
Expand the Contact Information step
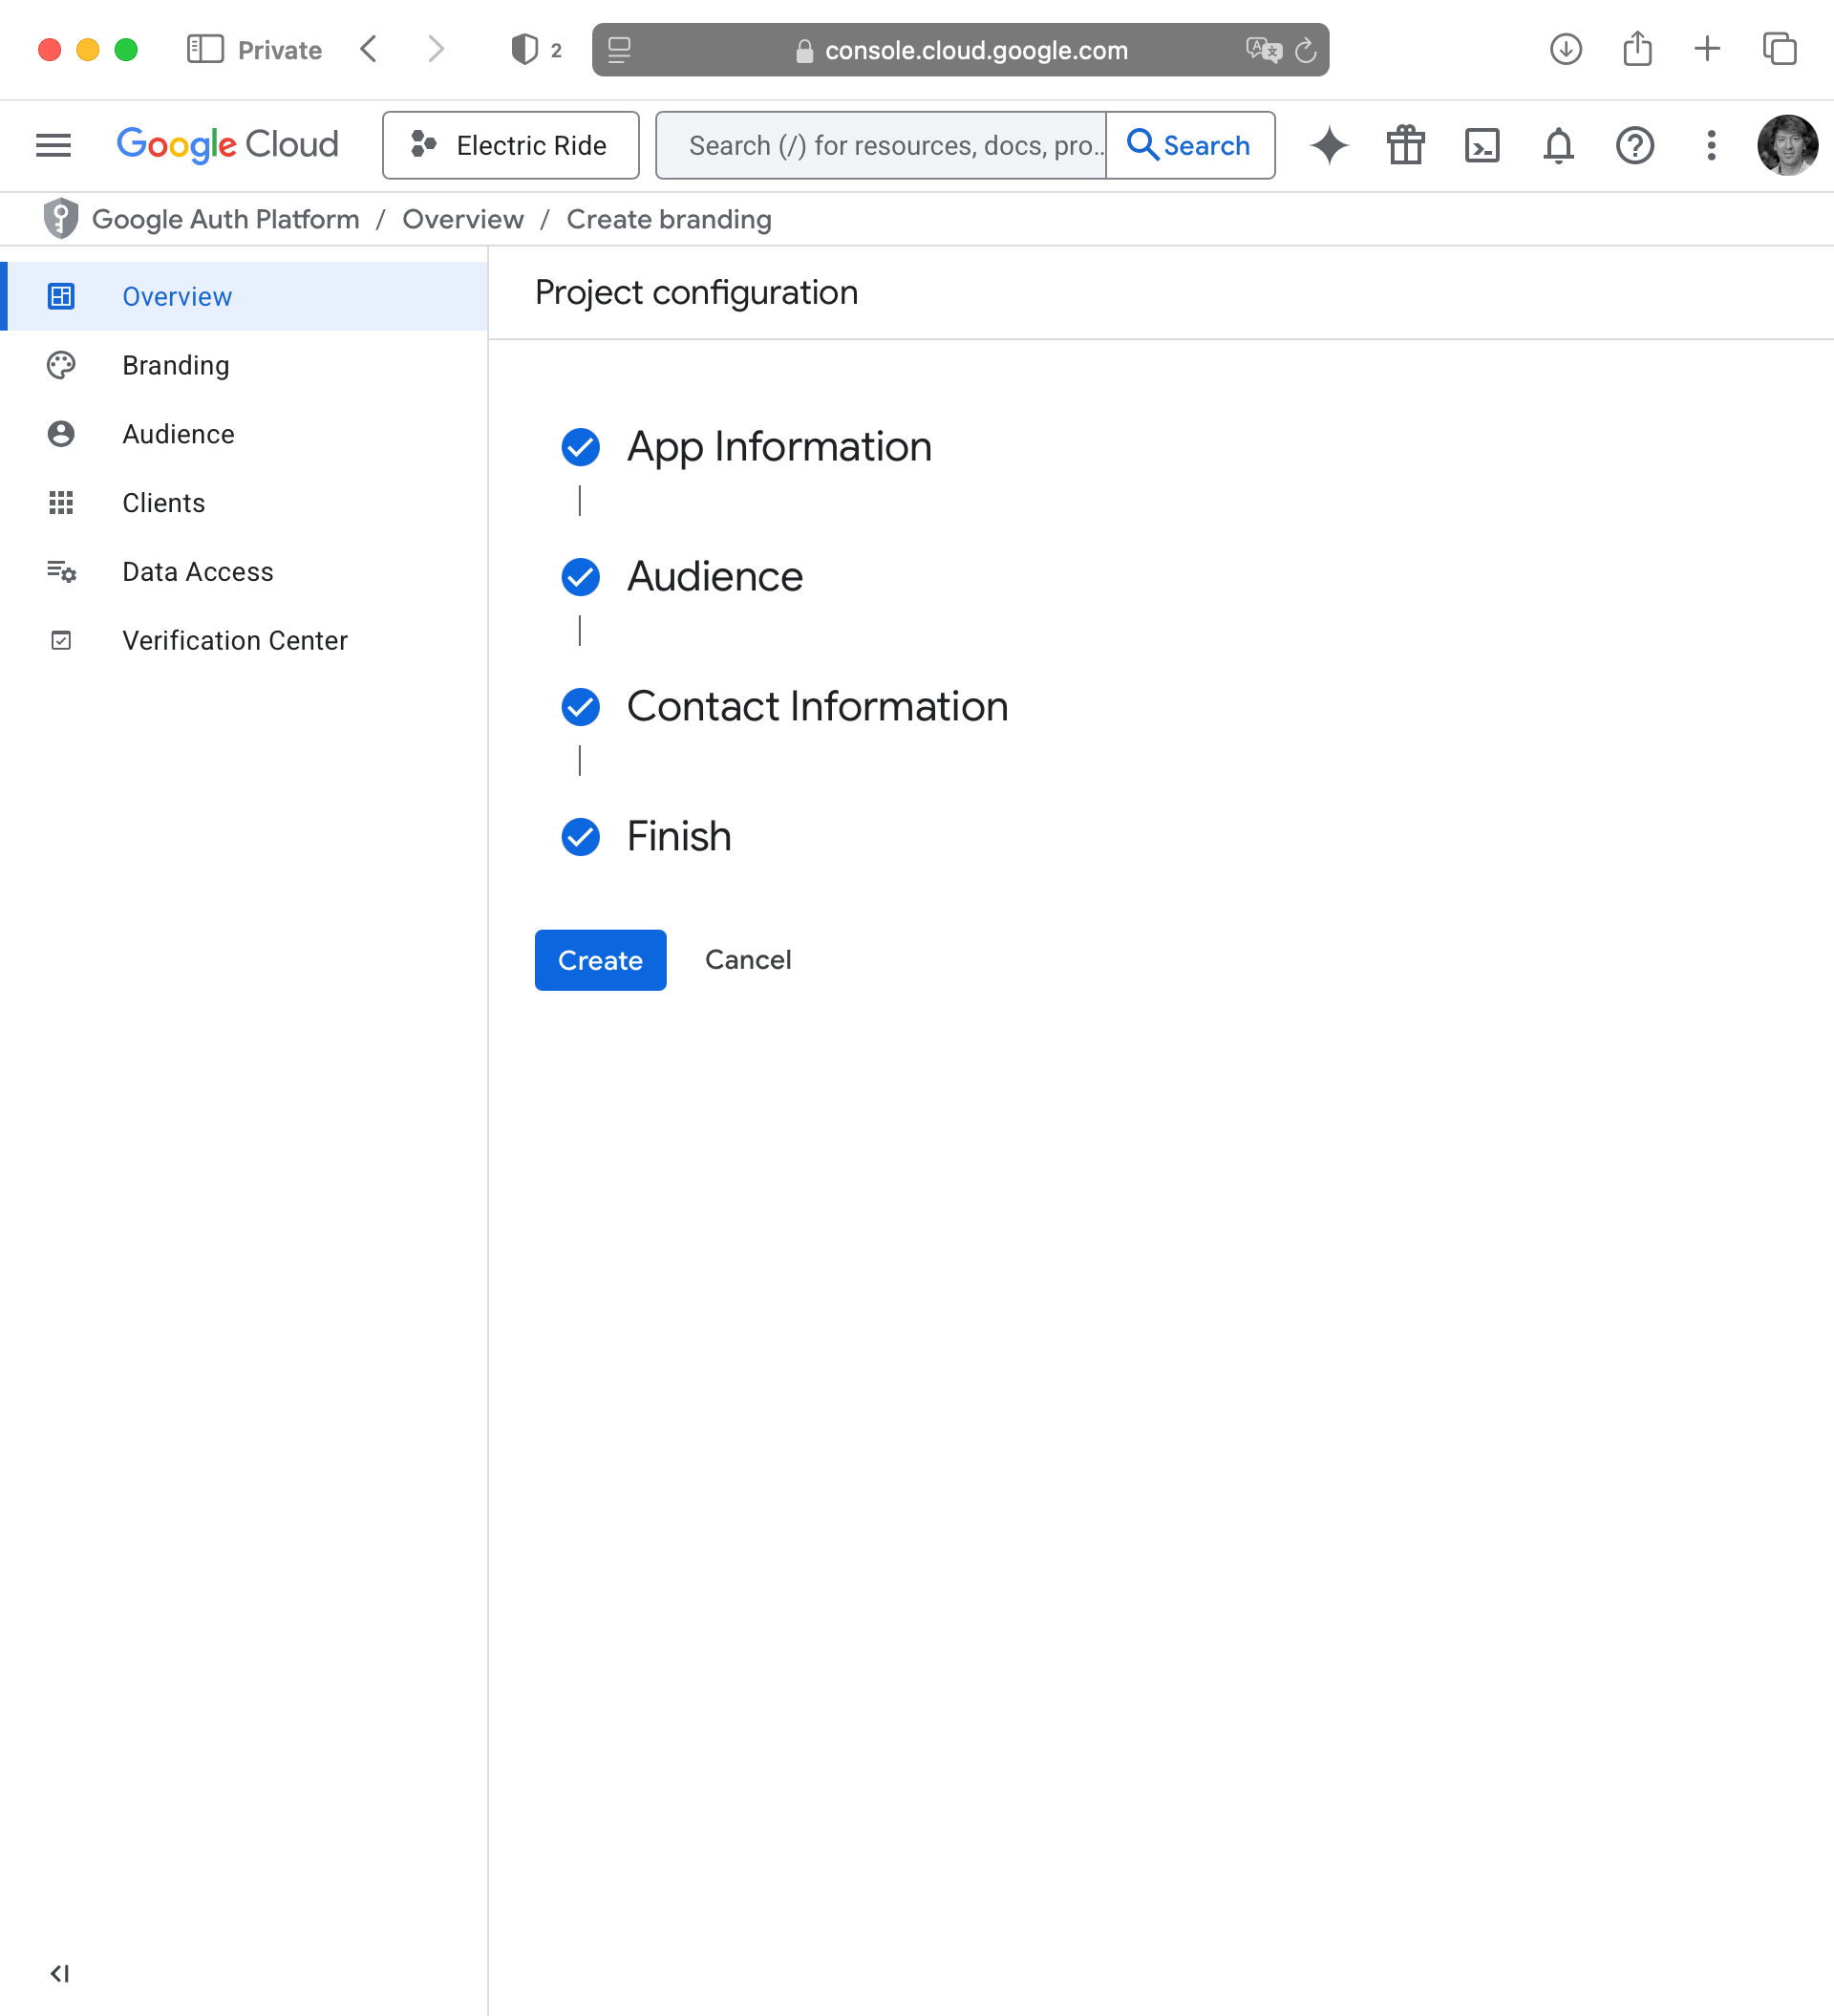coord(816,707)
